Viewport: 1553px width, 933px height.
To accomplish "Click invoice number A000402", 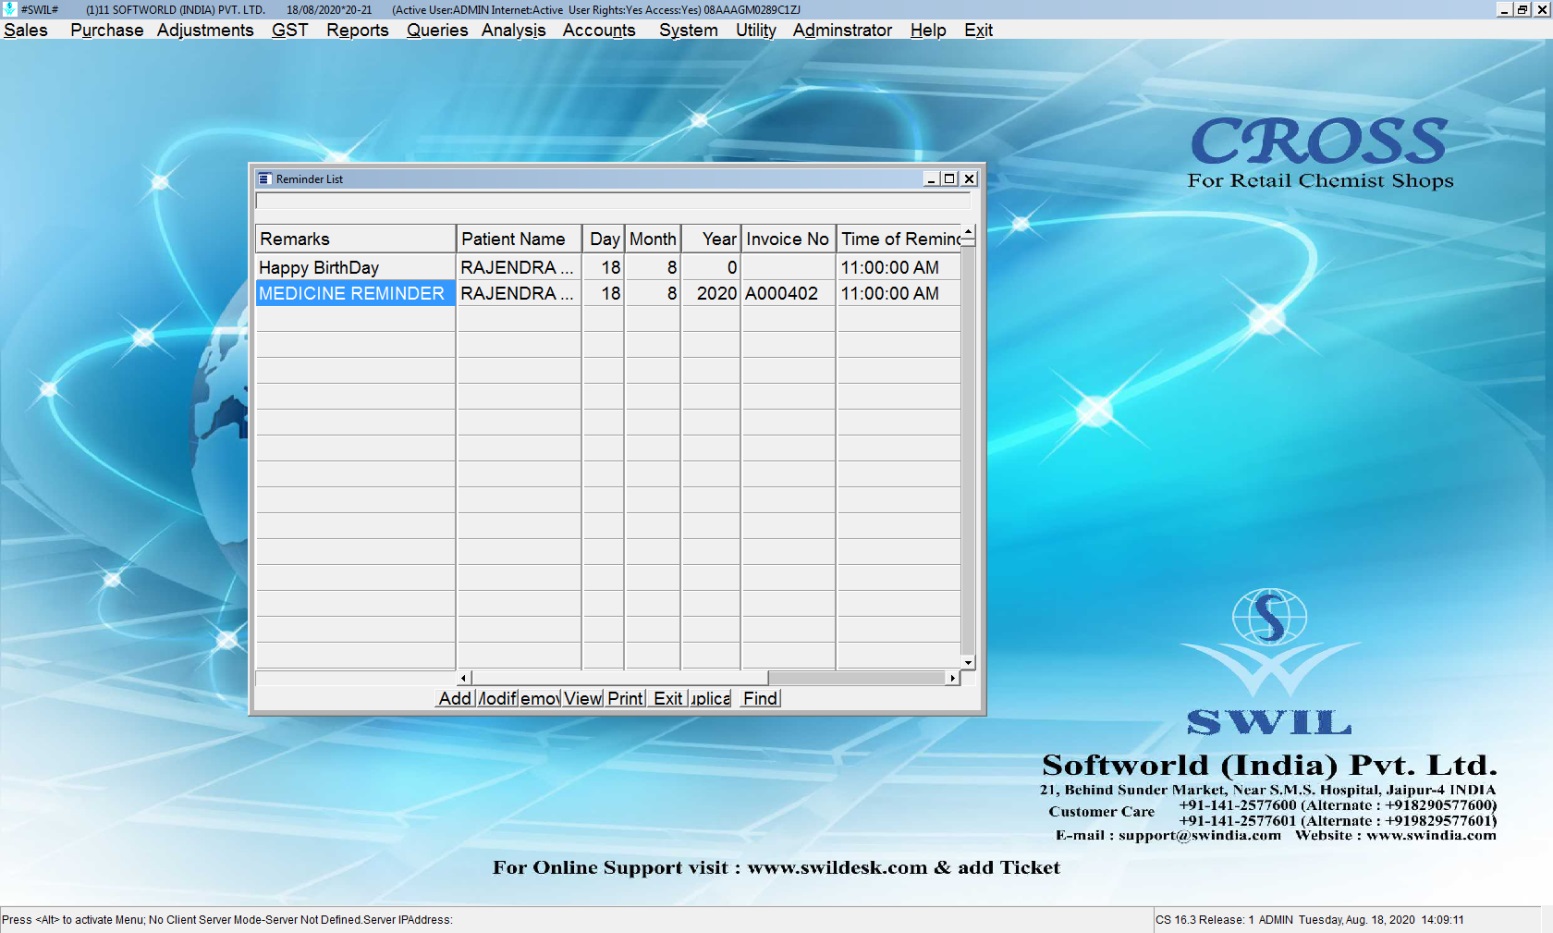I will (788, 293).
